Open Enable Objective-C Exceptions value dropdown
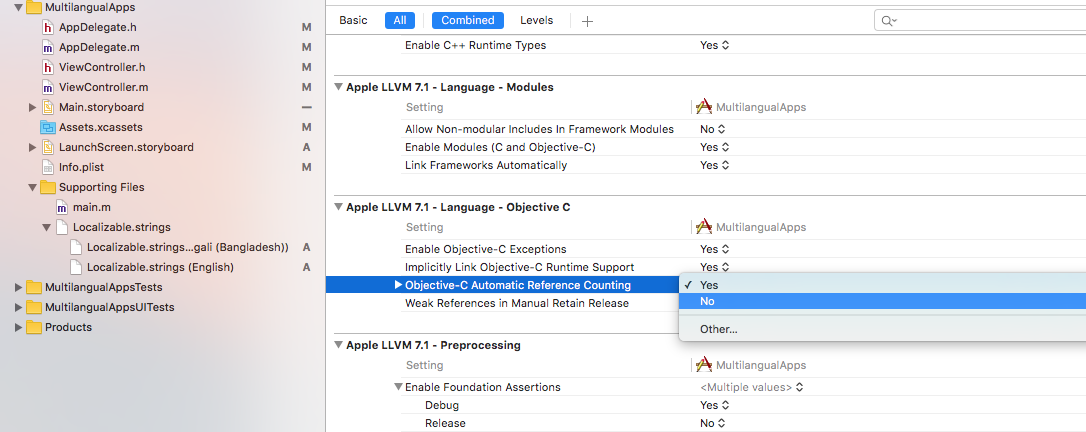 [x=715, y=249]
